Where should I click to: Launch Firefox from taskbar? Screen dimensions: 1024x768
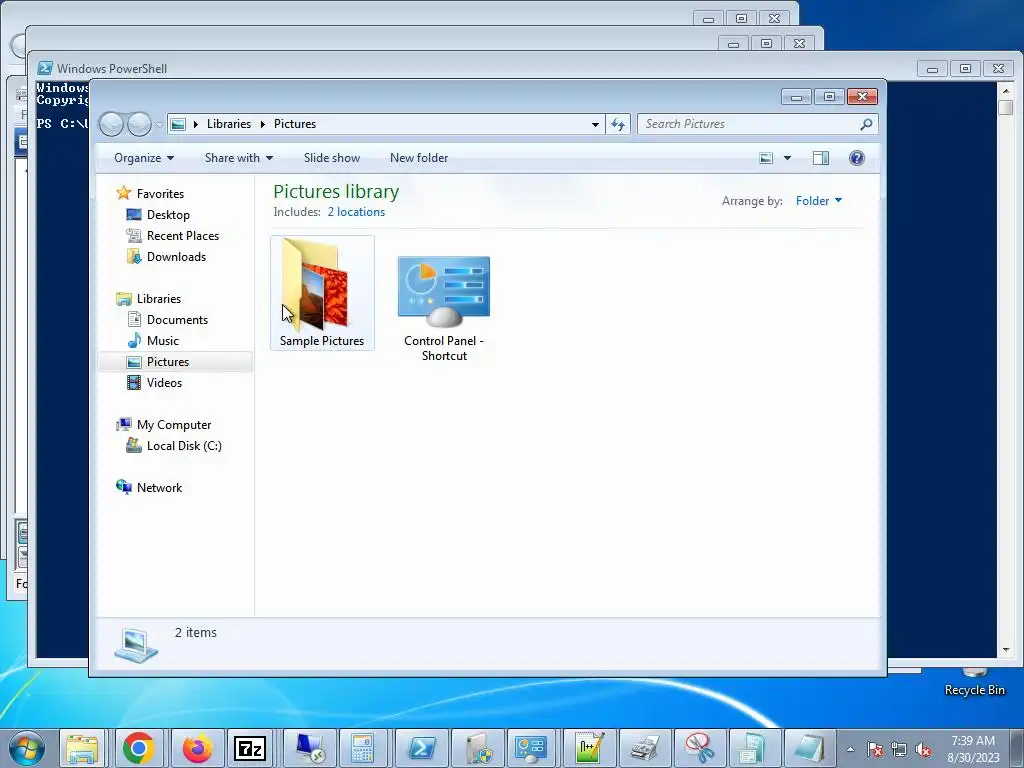point(197,748)
